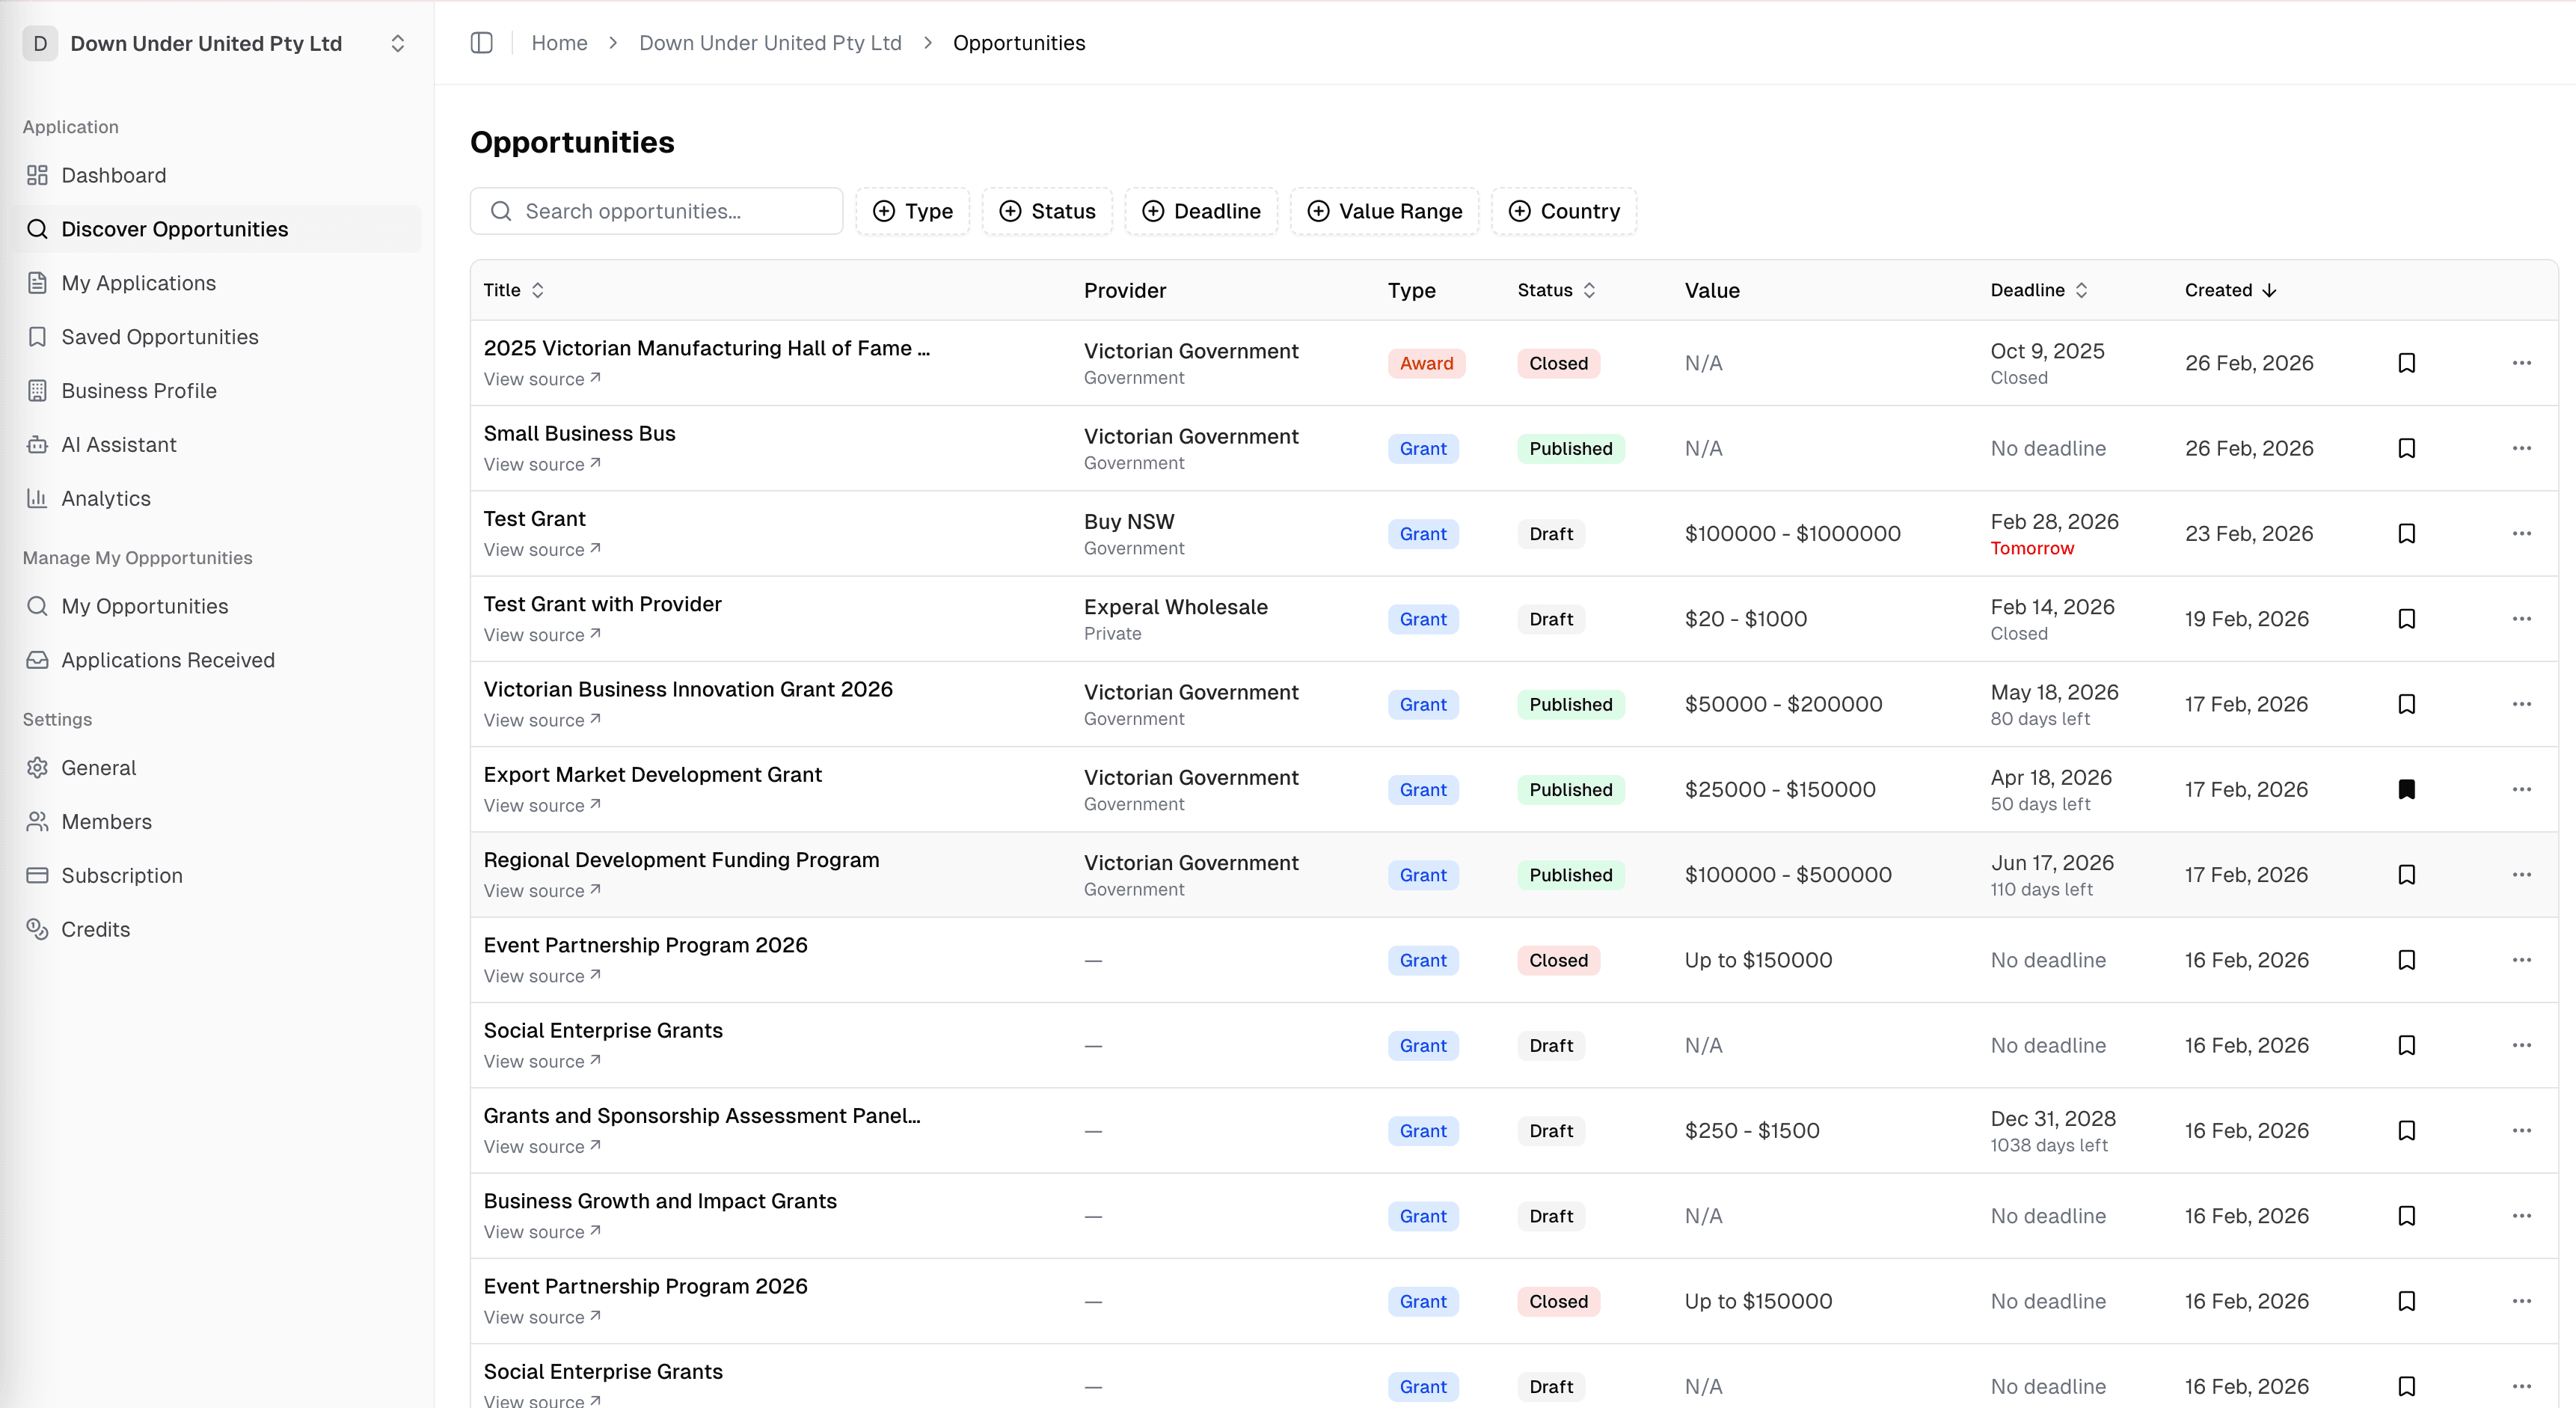Unsave Export Market Development Grant bookmark
The width and height of the screenshot is (2576, 1408).
point(2406,789)
